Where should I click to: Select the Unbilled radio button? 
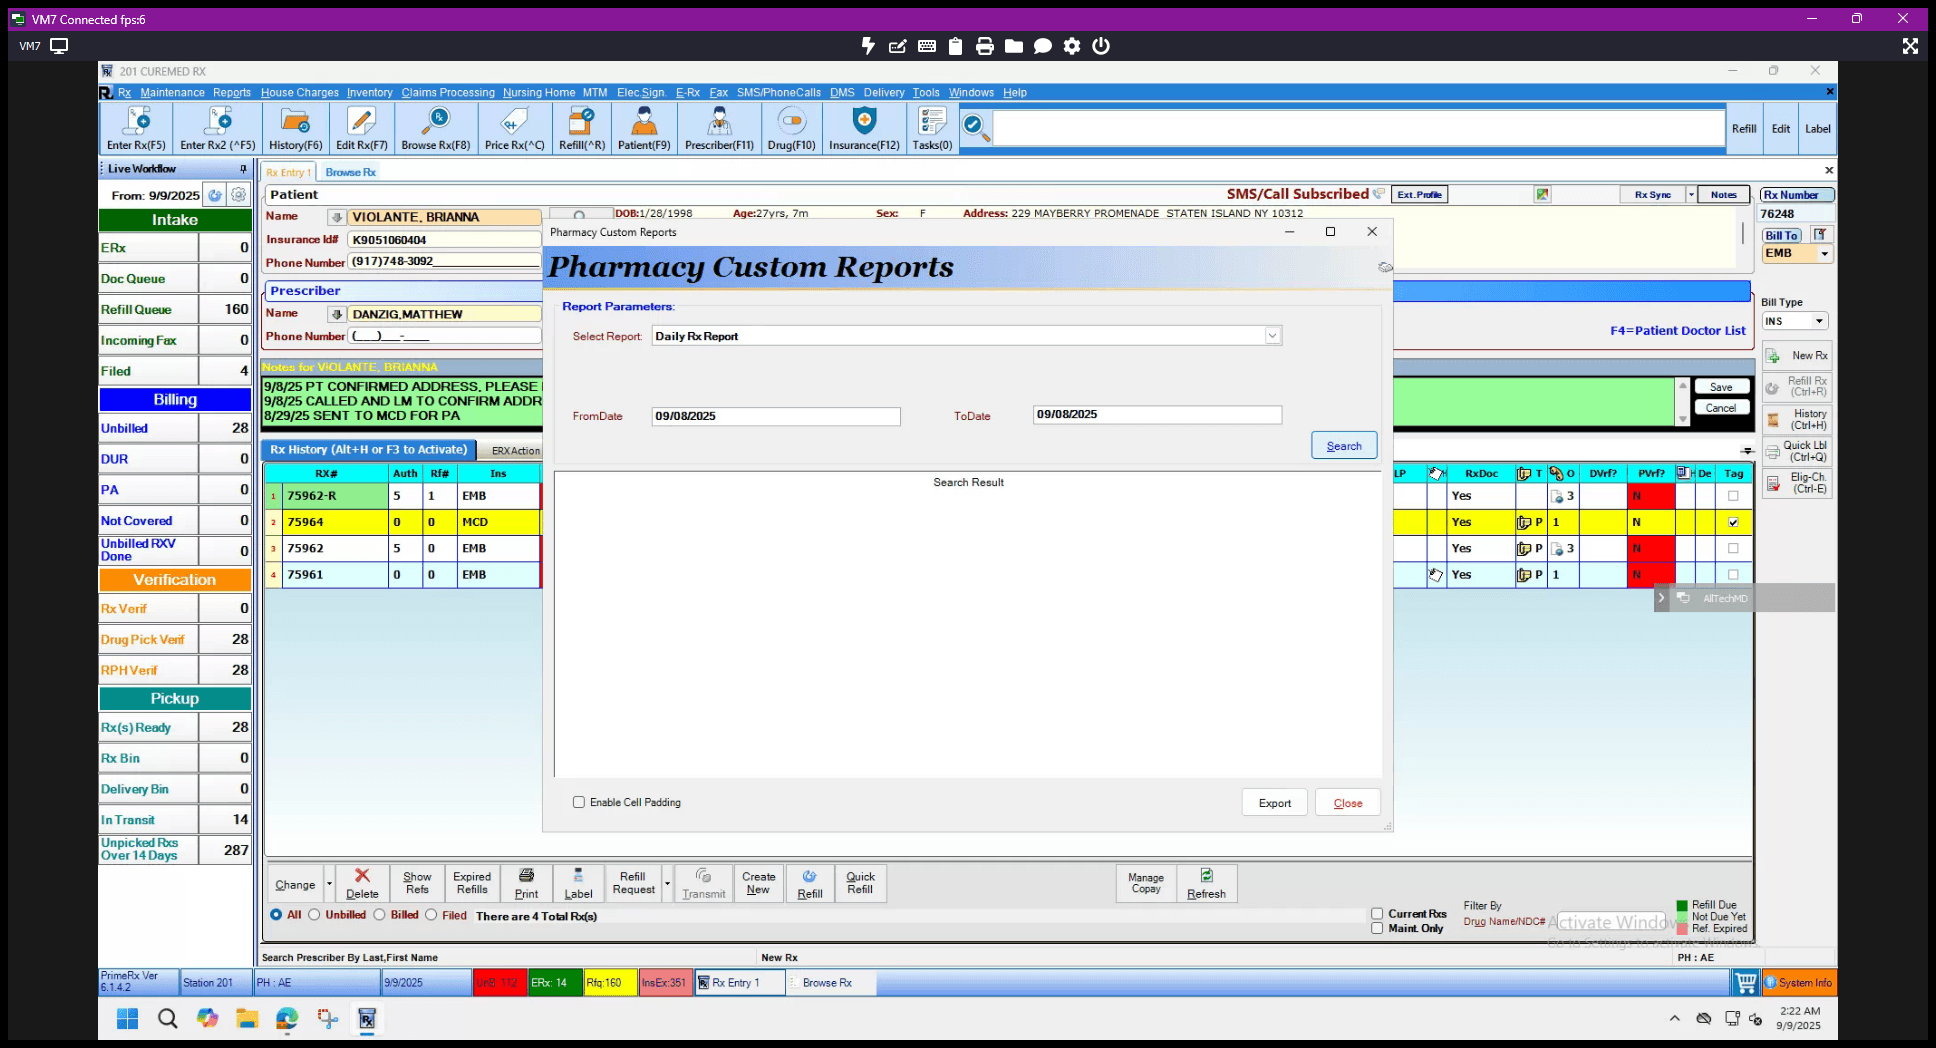314,915
